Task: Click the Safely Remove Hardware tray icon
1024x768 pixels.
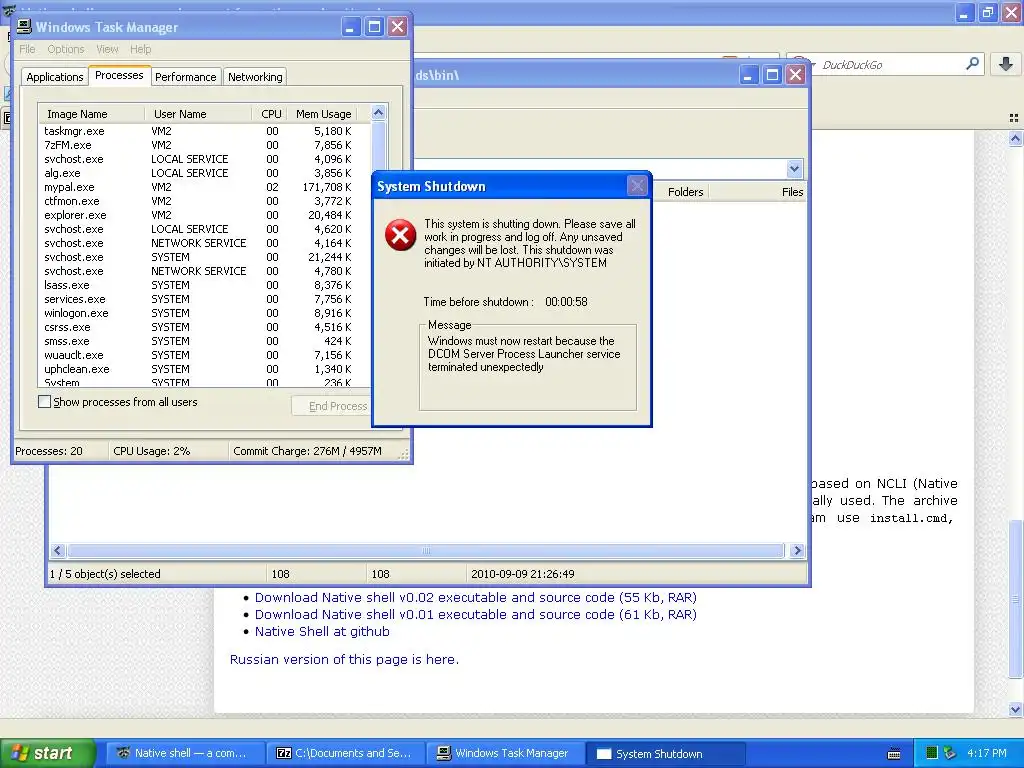Action: (x=950, y=753)
